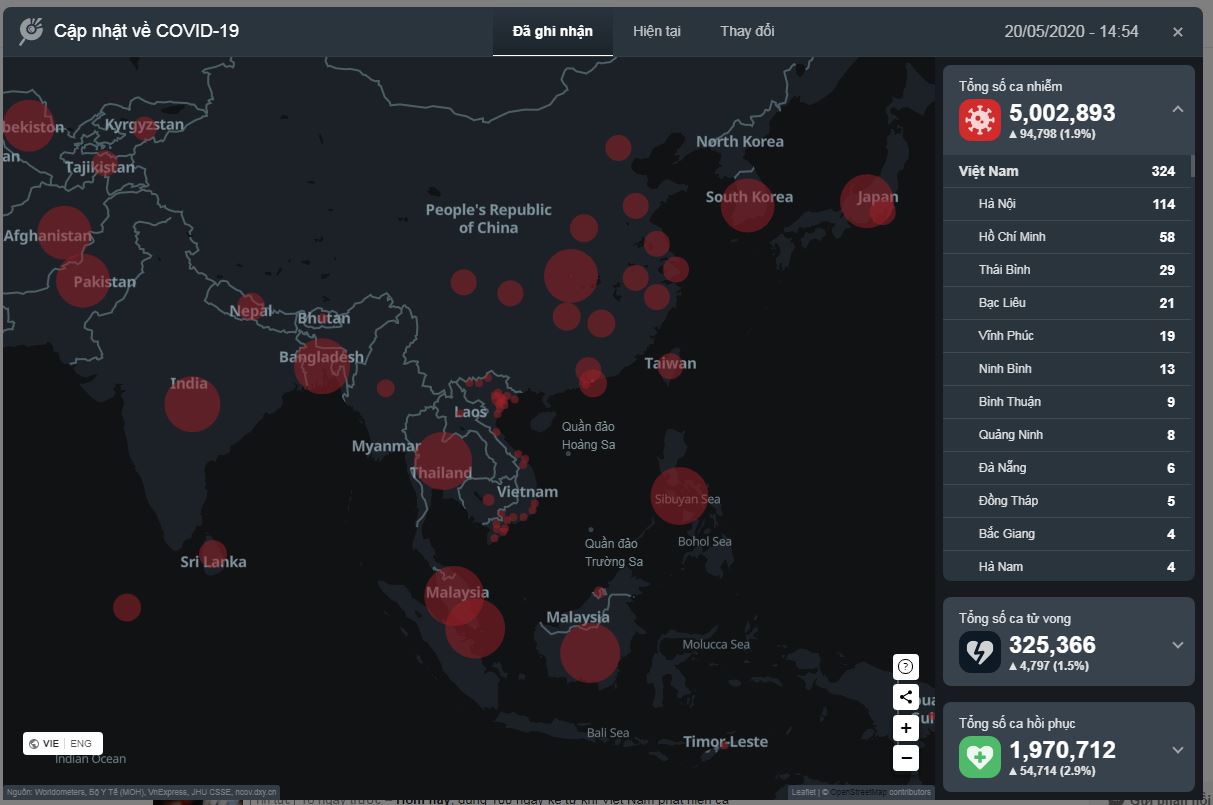Zoom in the map with plus button
The image size is (1213, 805).
coord(905,728)
